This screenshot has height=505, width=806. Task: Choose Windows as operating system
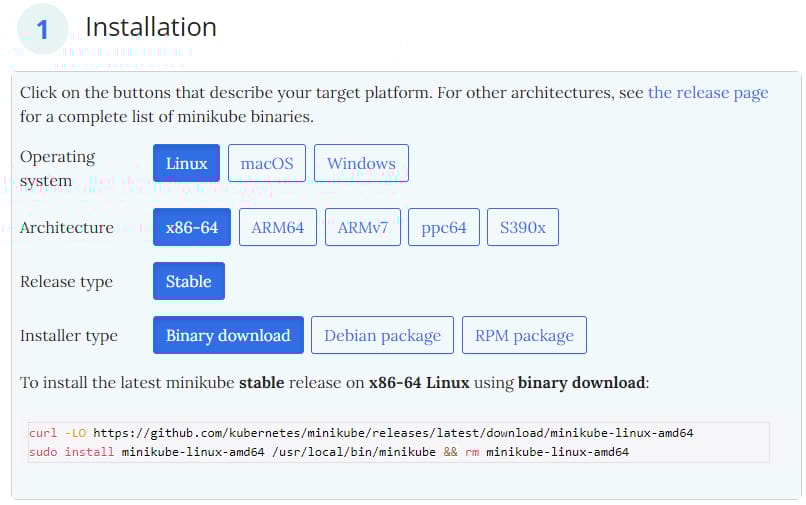click(x=361, y=163)
